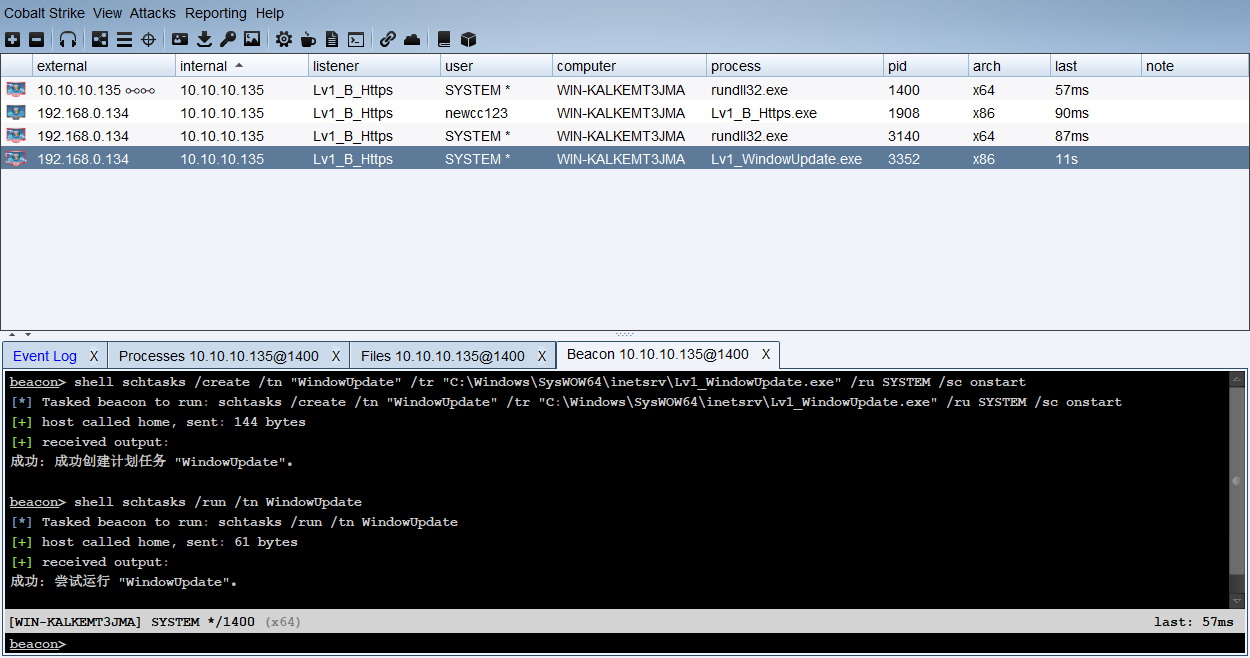Open the Help menu
The image size is (1250, 658).
[x=269, y=13]
